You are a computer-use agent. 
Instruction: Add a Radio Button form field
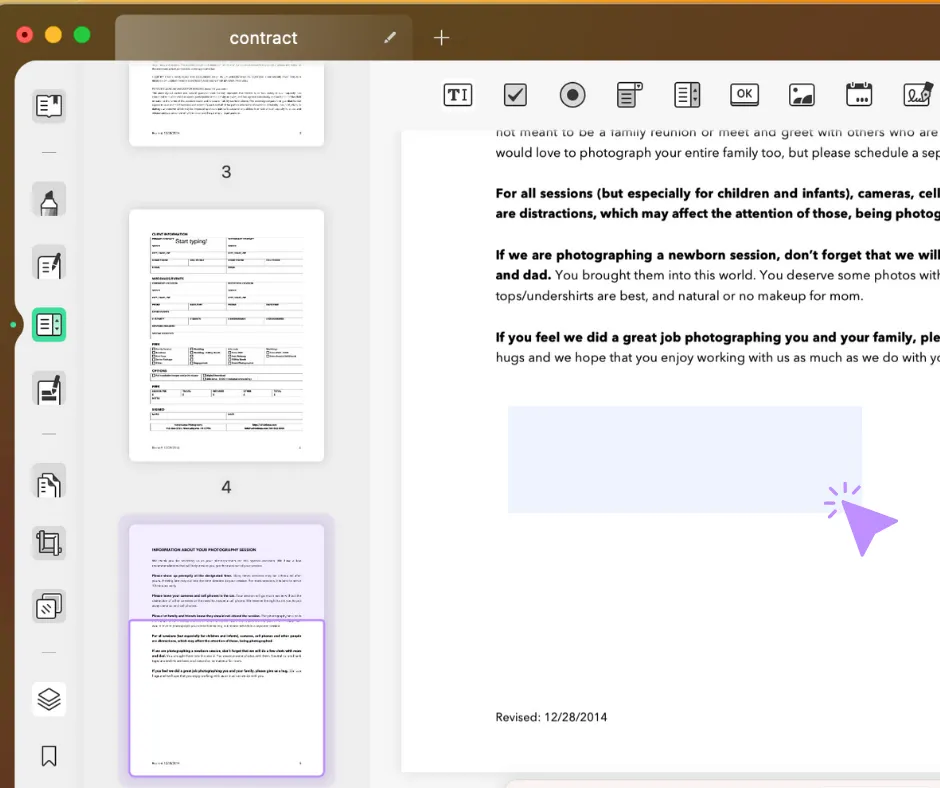[572, 94]
